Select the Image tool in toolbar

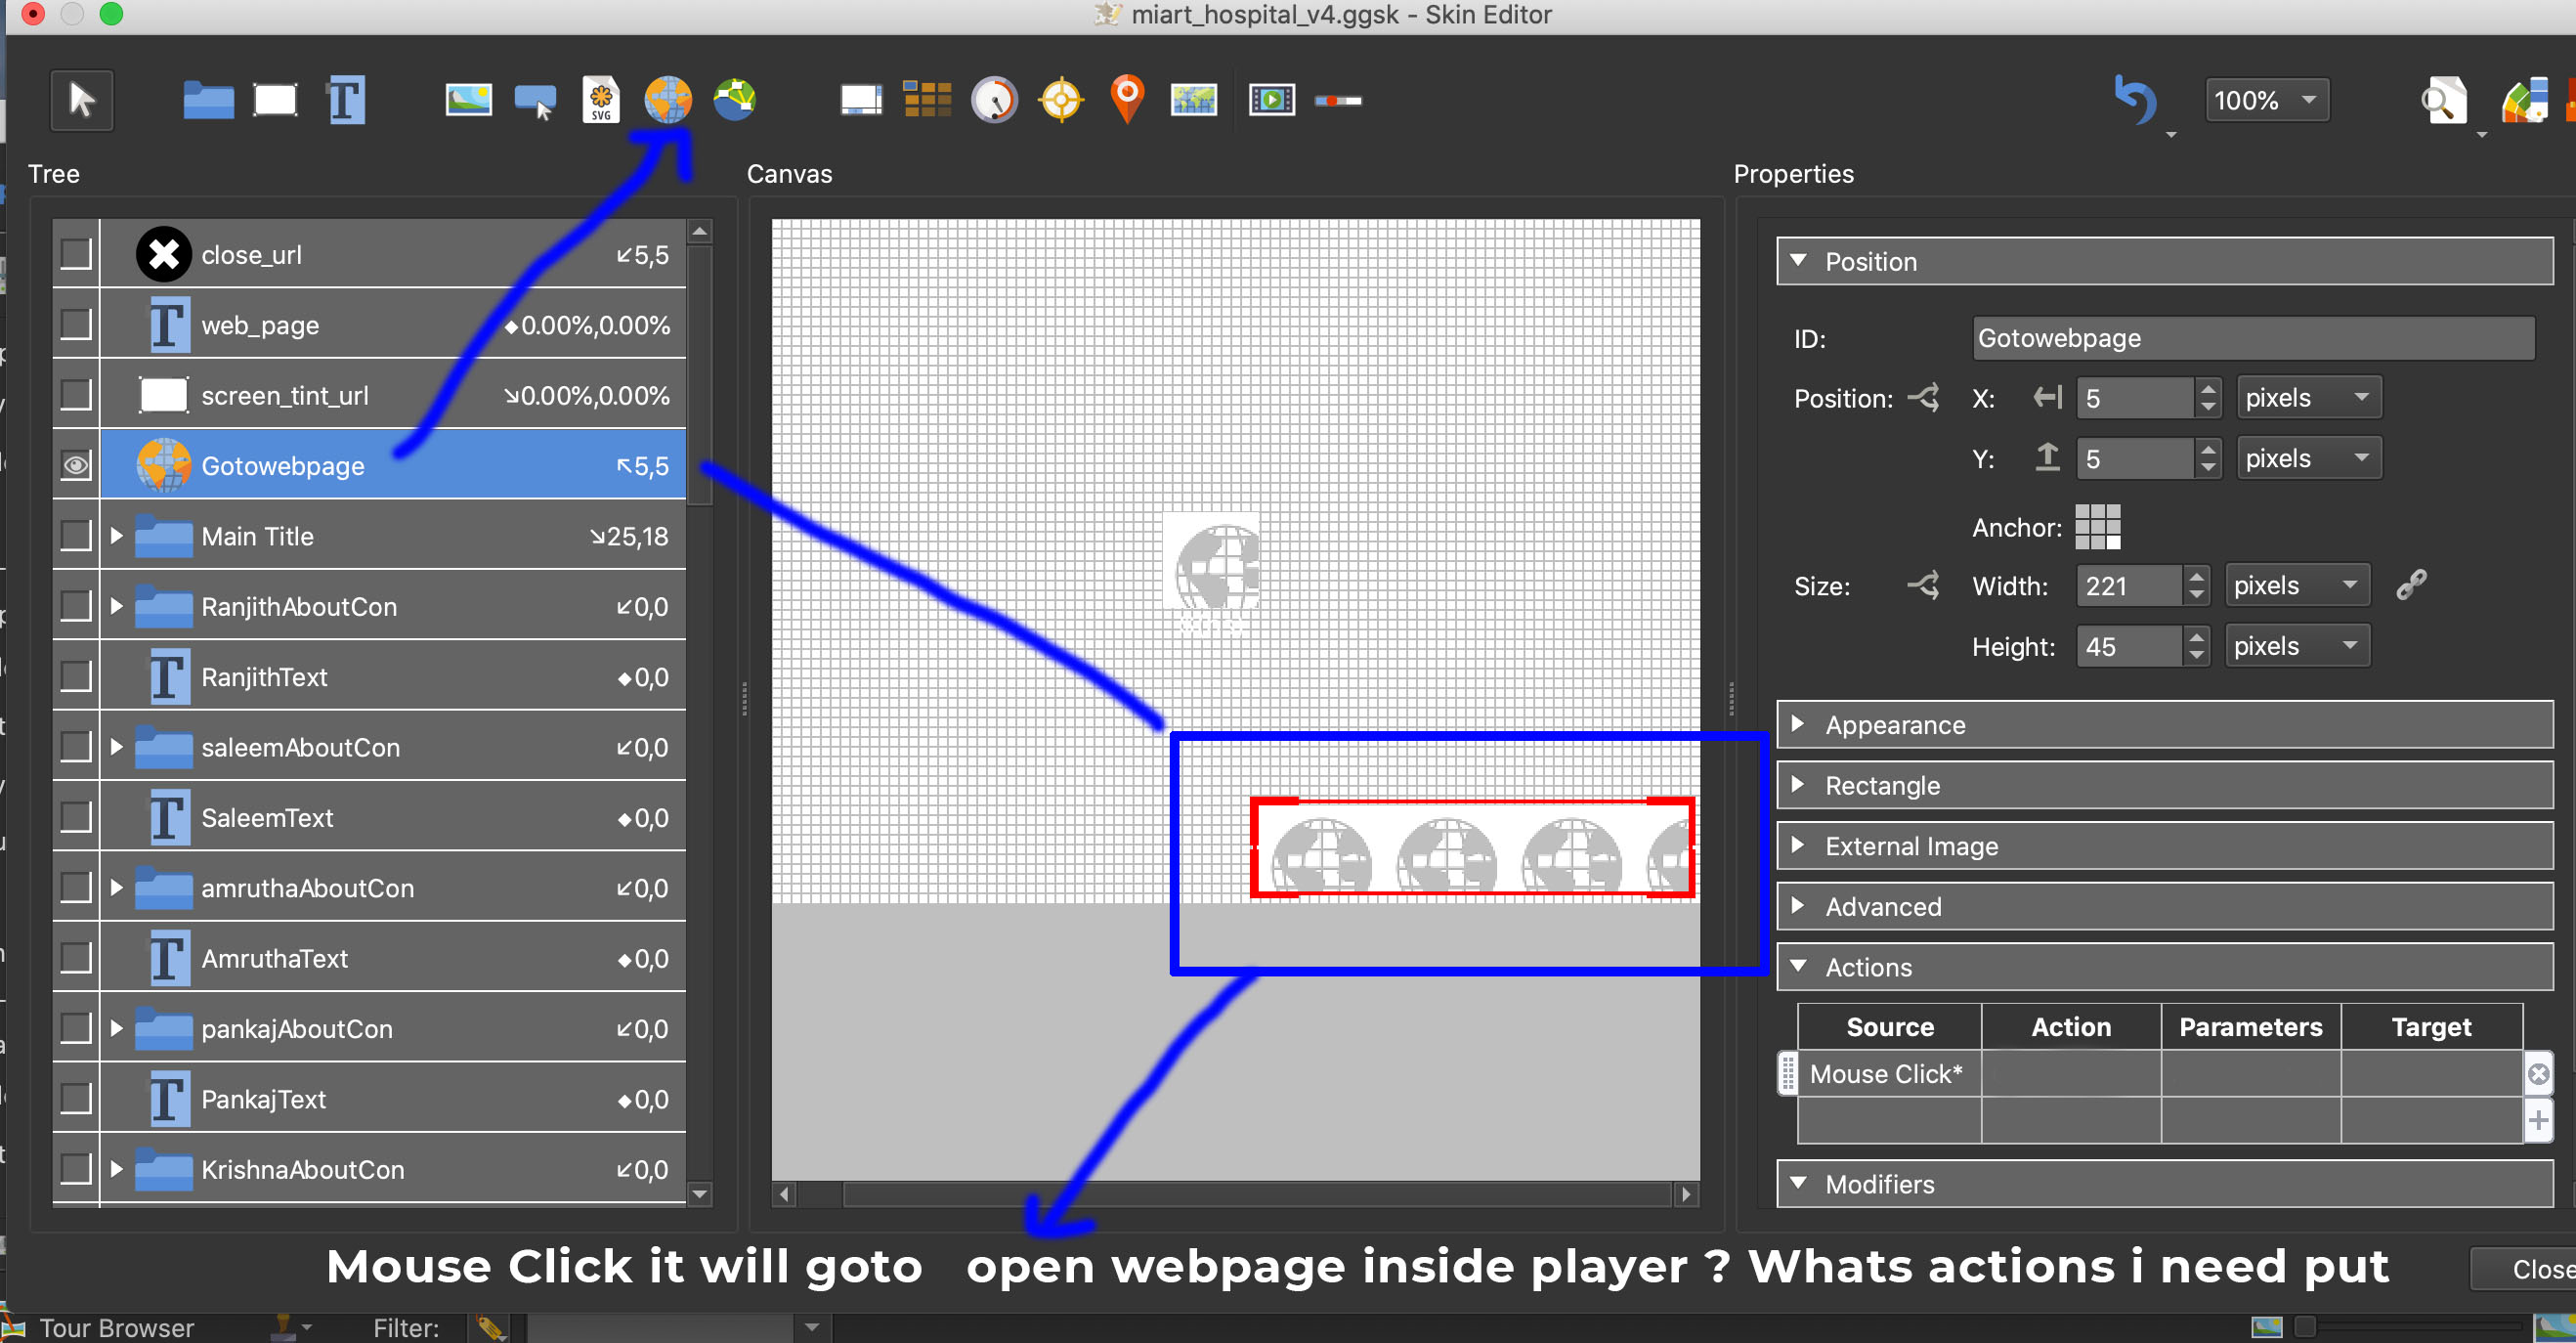click(x=468, y=99)
